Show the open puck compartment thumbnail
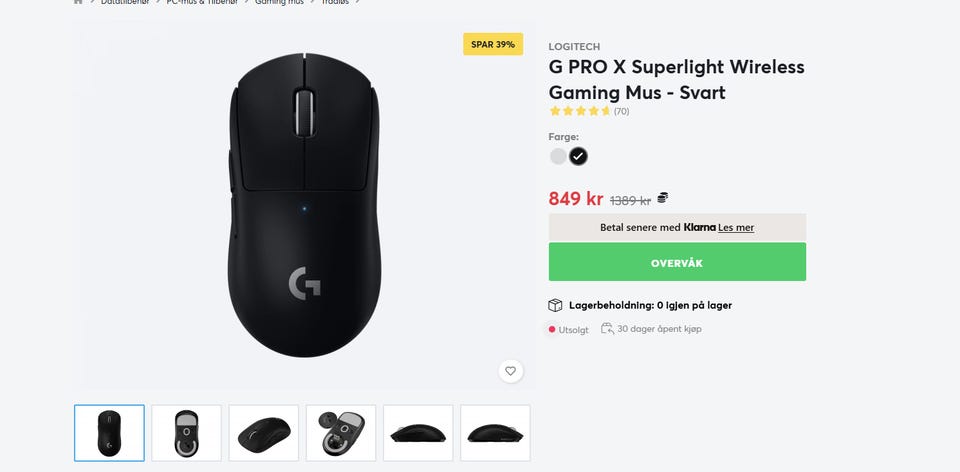This screenshot has height=472, width=960. coord(341,433)
